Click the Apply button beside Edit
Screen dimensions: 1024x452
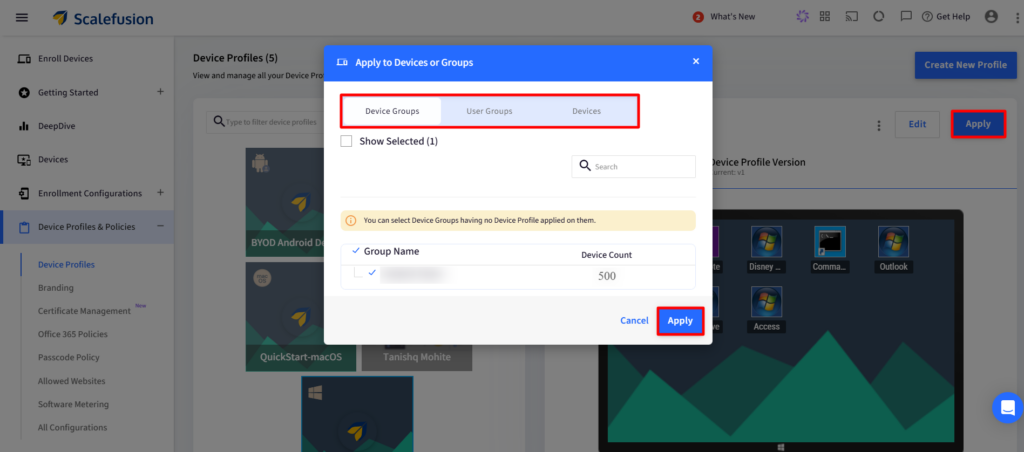[978, 124]
